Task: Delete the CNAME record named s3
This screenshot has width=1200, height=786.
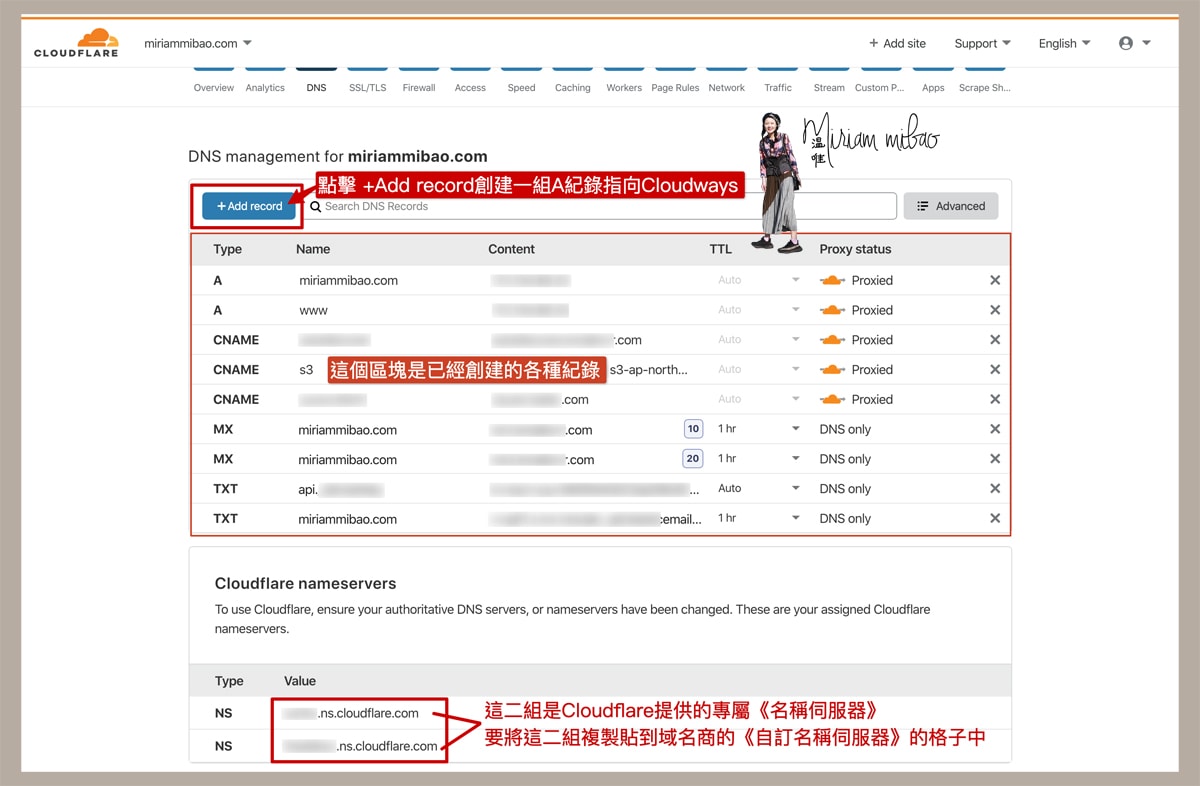Action: click(995, 369)
